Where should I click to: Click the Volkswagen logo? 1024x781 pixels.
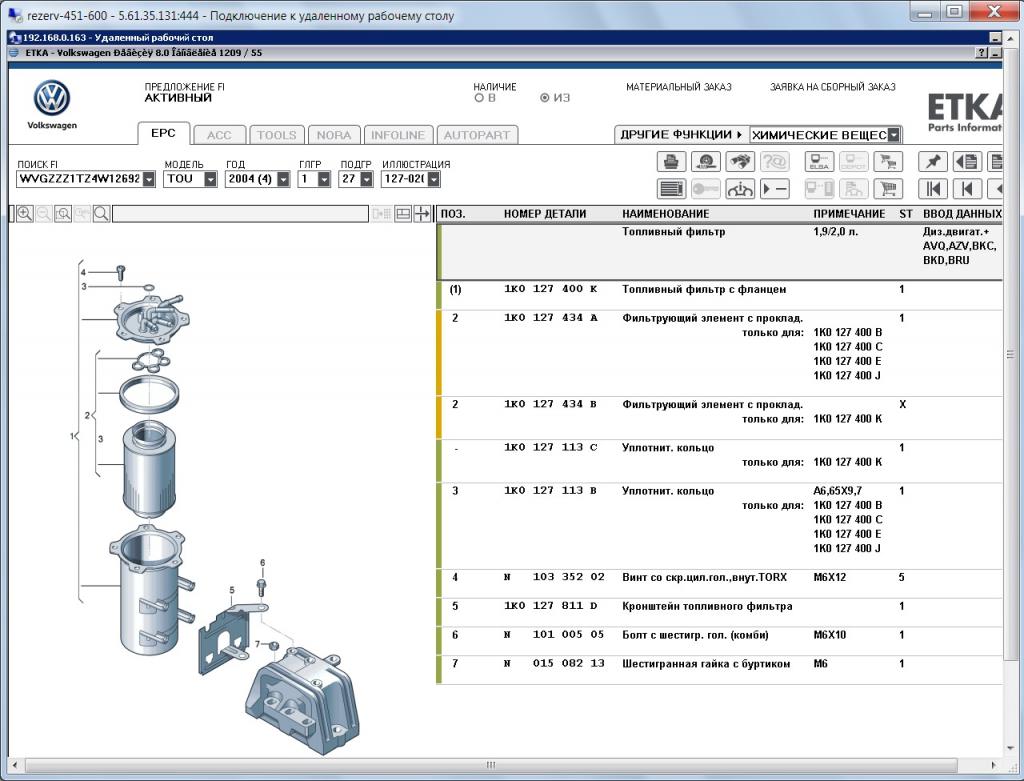pyautogui.click(x=52, y=98)
